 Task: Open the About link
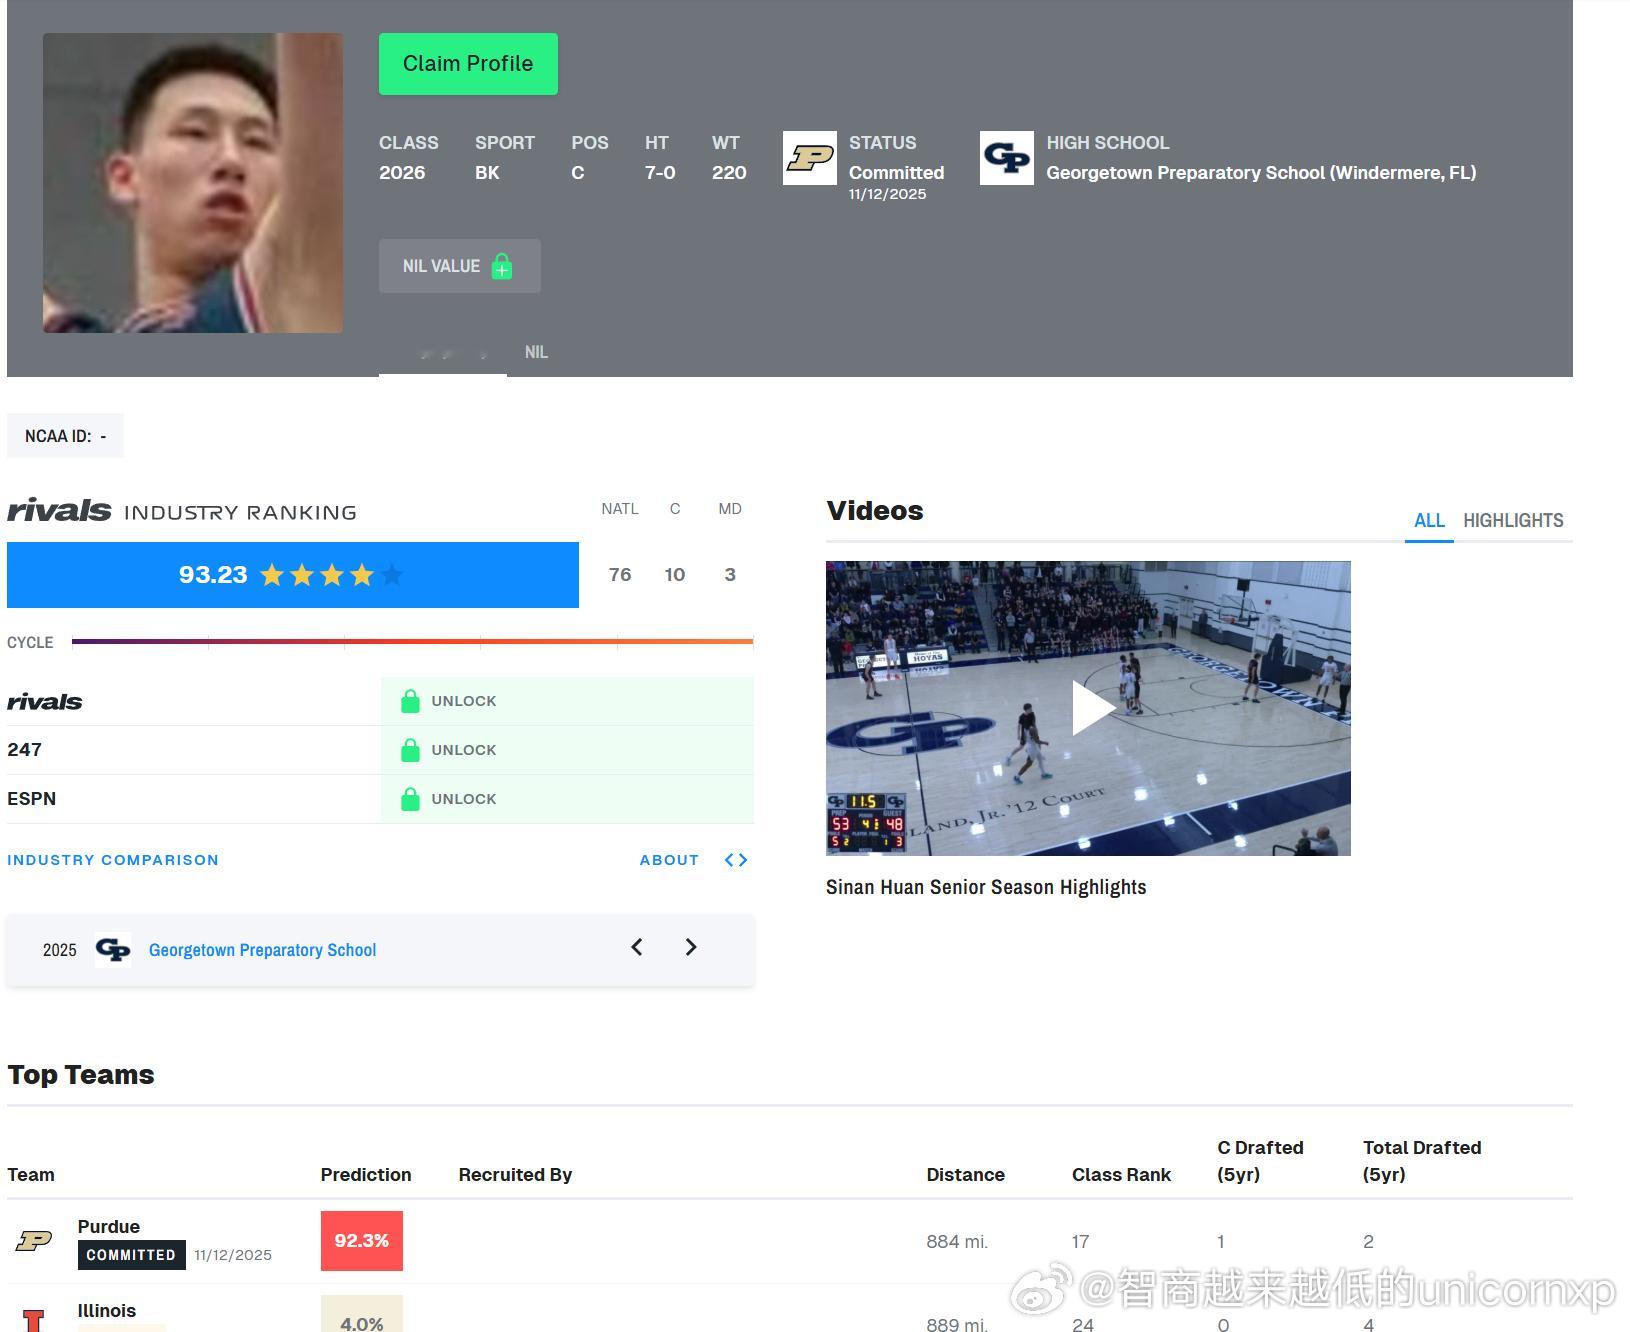coord(669,860)
